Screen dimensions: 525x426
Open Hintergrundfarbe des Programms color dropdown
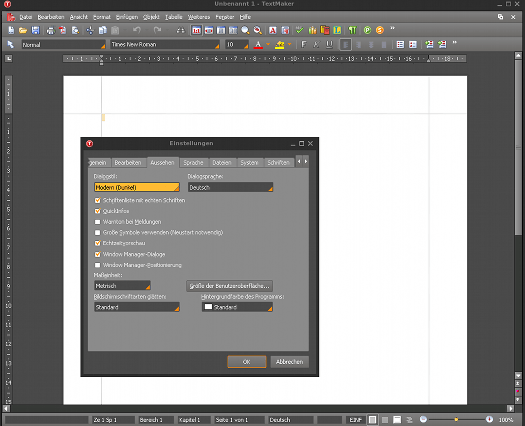[x=237, y=307]
